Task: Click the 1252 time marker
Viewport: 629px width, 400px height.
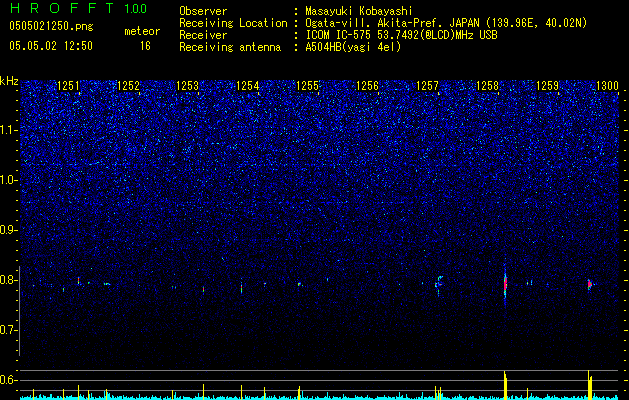Action: [x=128, y=86]
